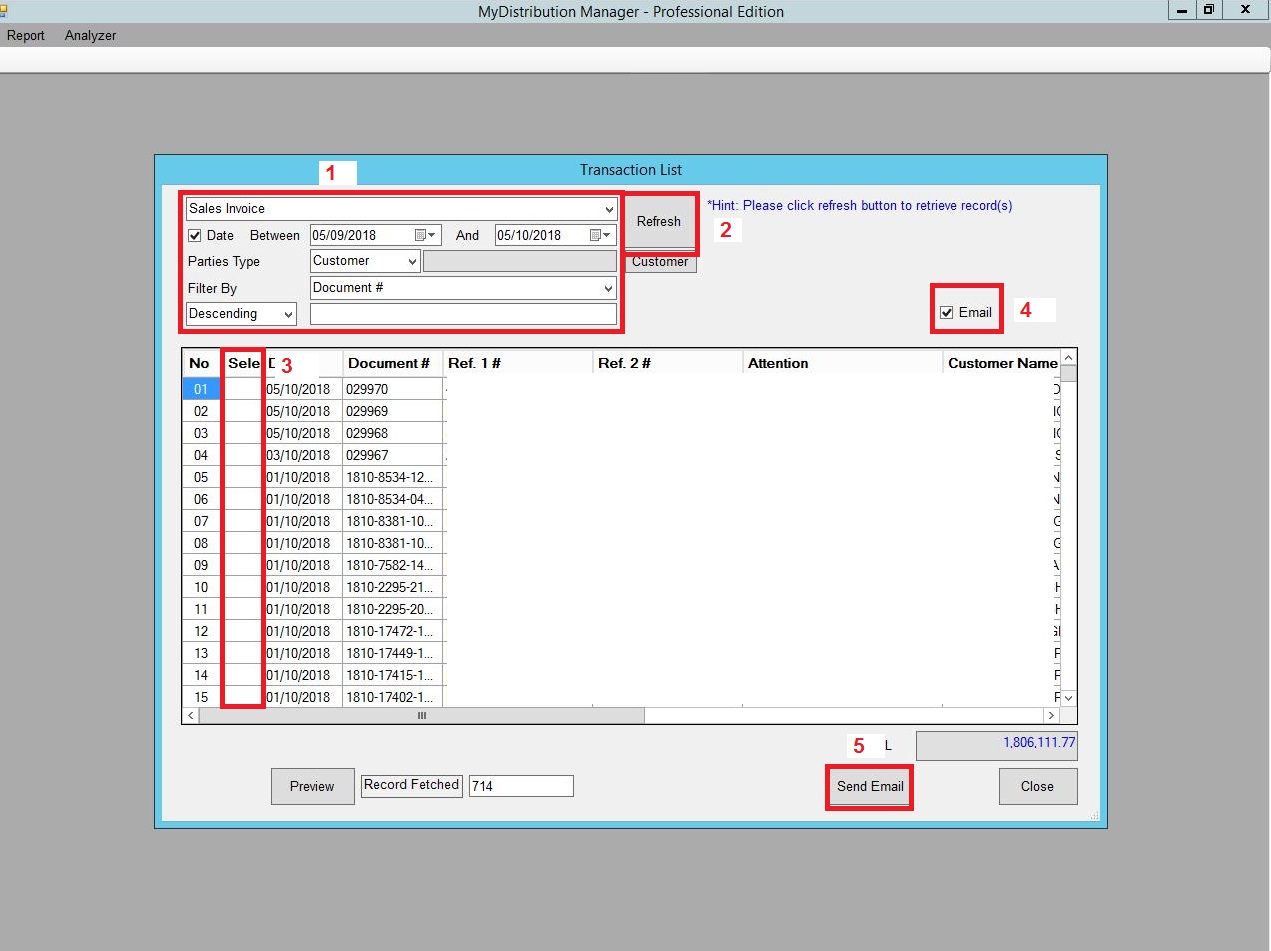
Task: Click the app icon in title bar
Action: coord(4,10)
